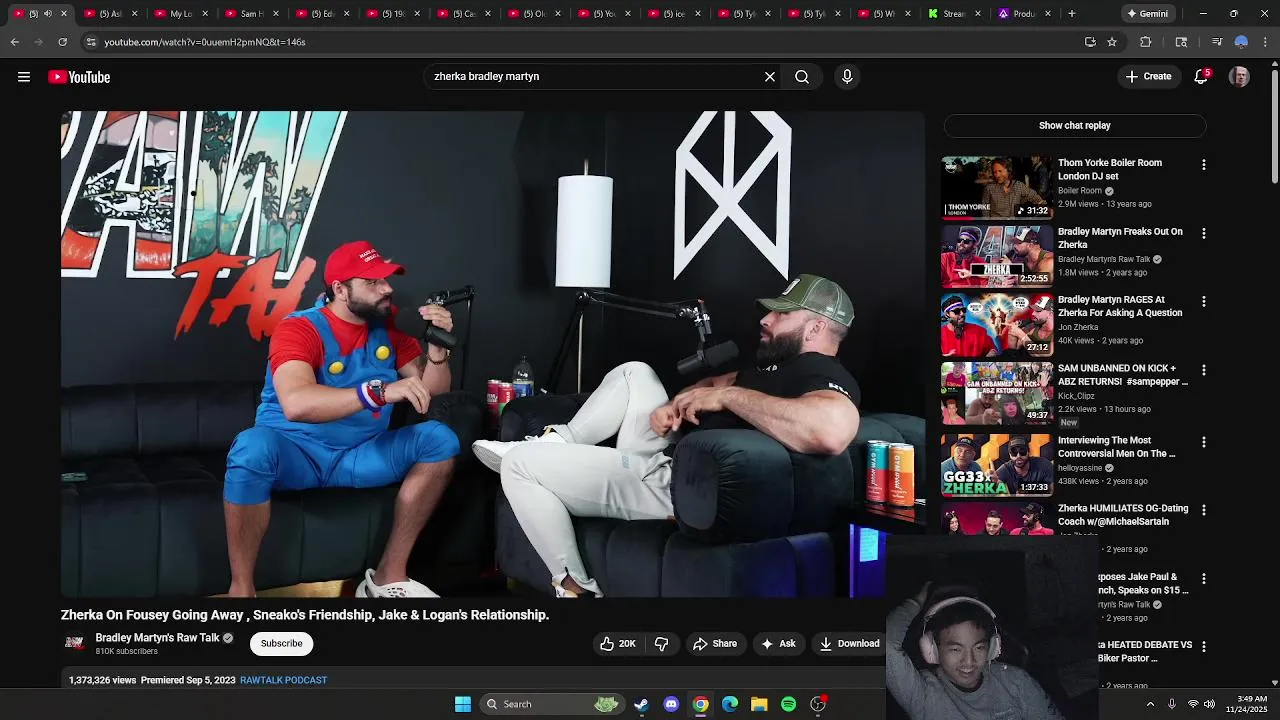Open Bradley Martyn Freaks Out On Zherka title

coord(1120,238)
